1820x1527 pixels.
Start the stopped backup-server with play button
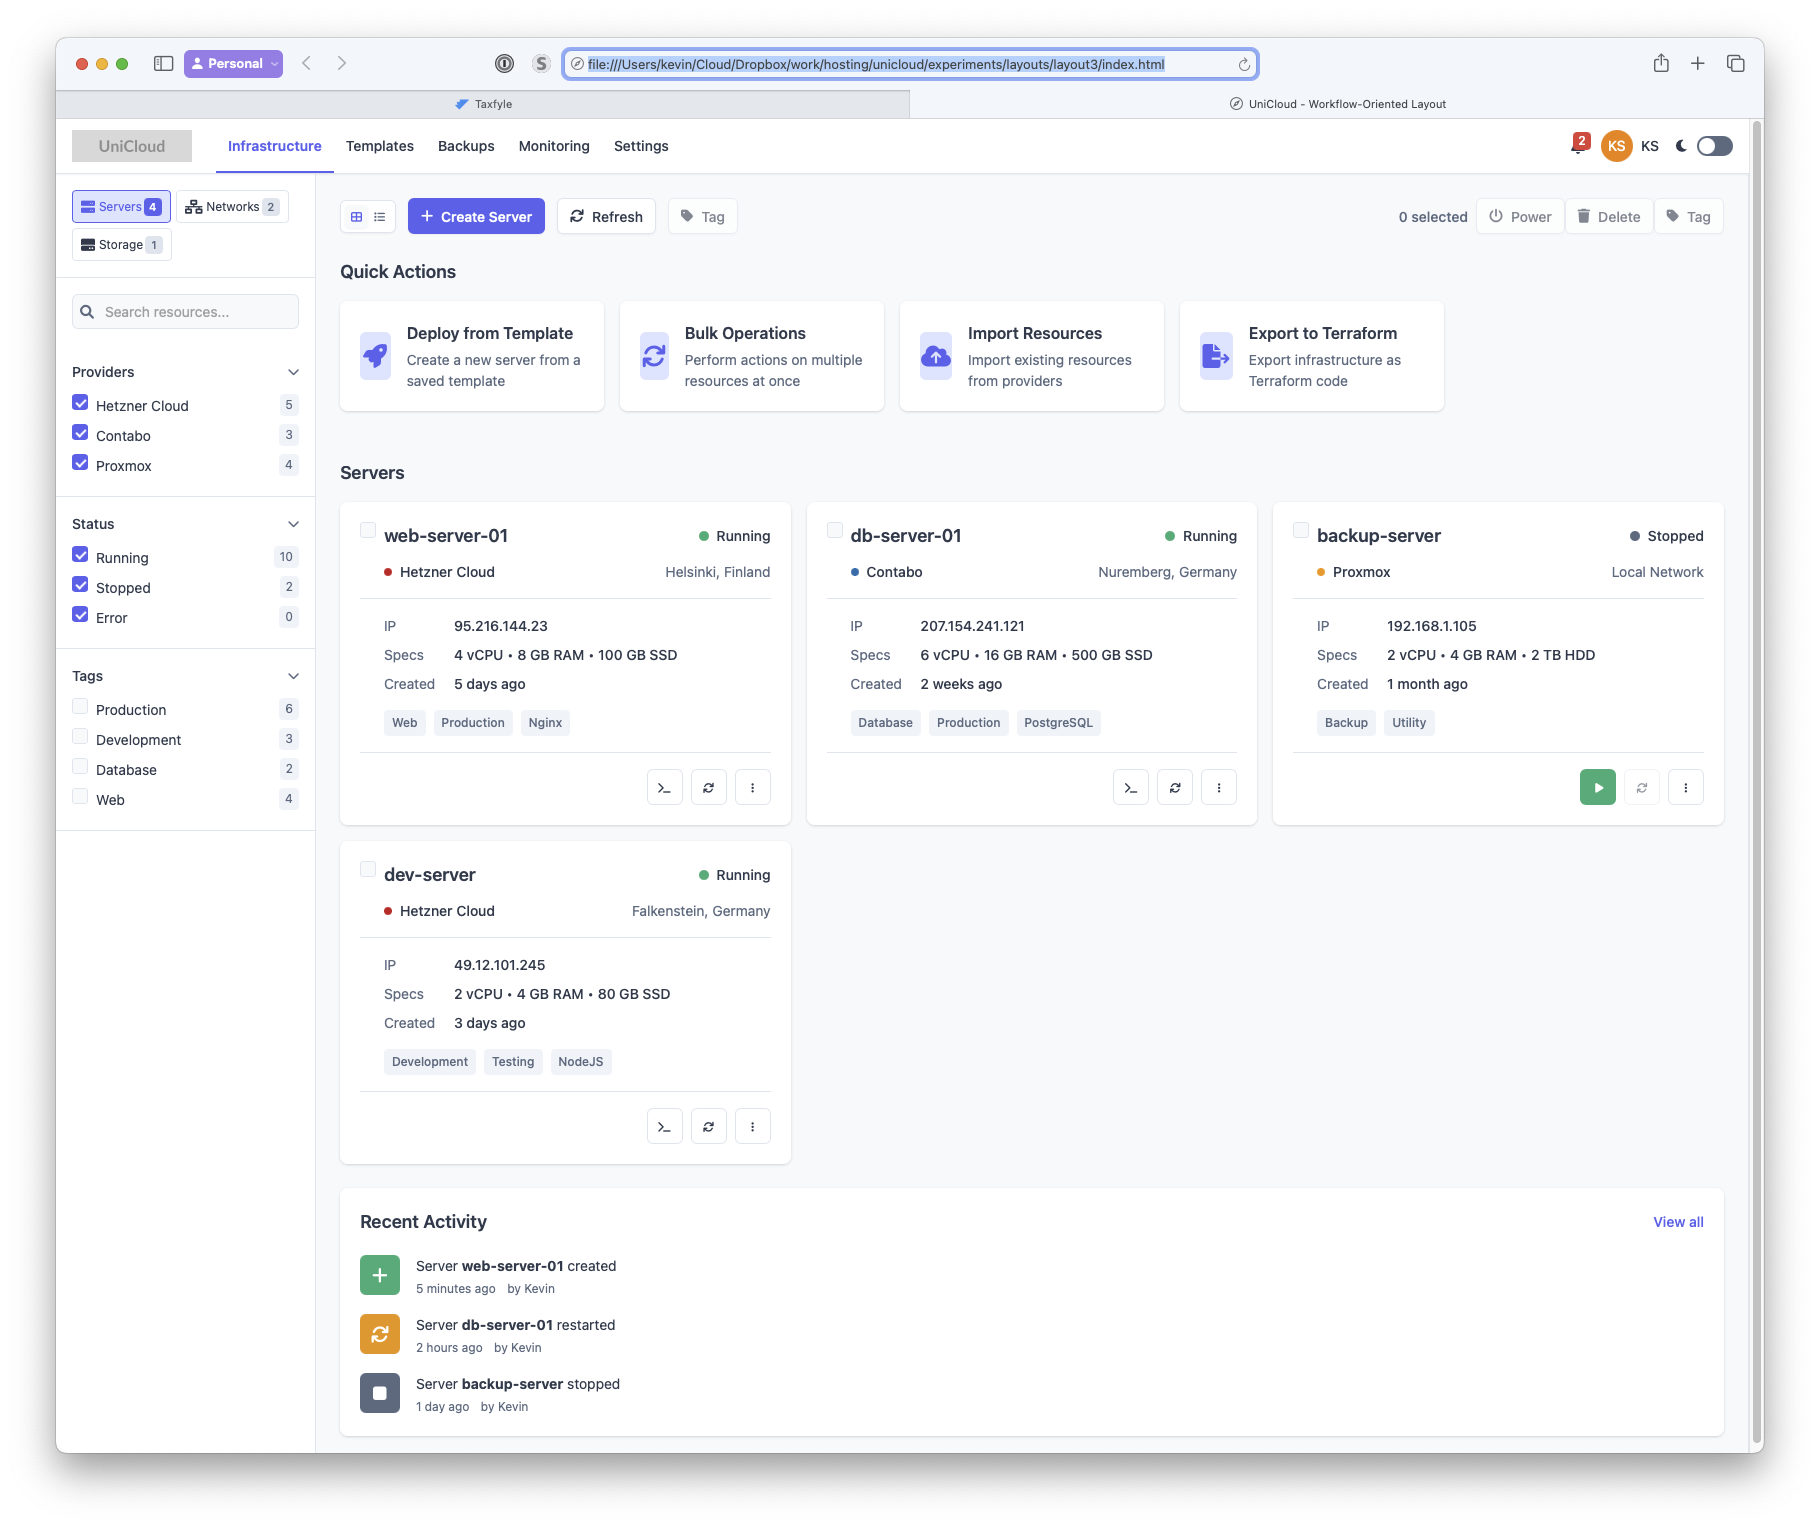[1597, 788]
